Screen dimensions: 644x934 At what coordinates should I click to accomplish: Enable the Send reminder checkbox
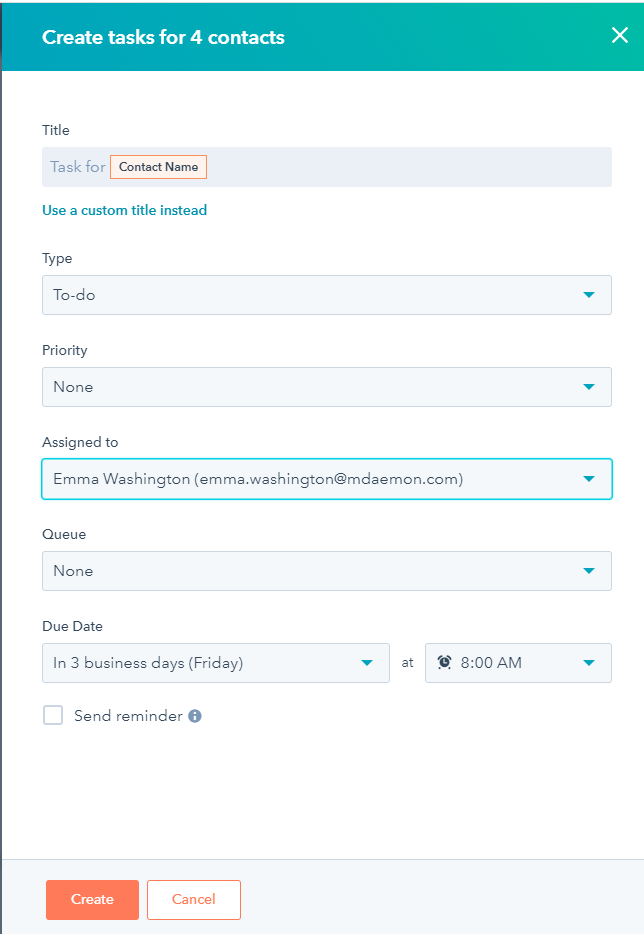click(53, 715)
